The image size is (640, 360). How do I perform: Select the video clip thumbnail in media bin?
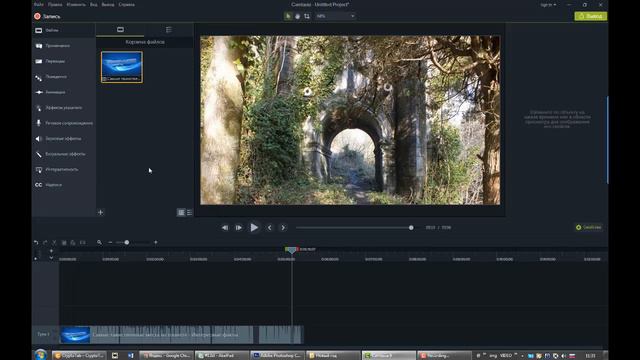tap(122, 67)
